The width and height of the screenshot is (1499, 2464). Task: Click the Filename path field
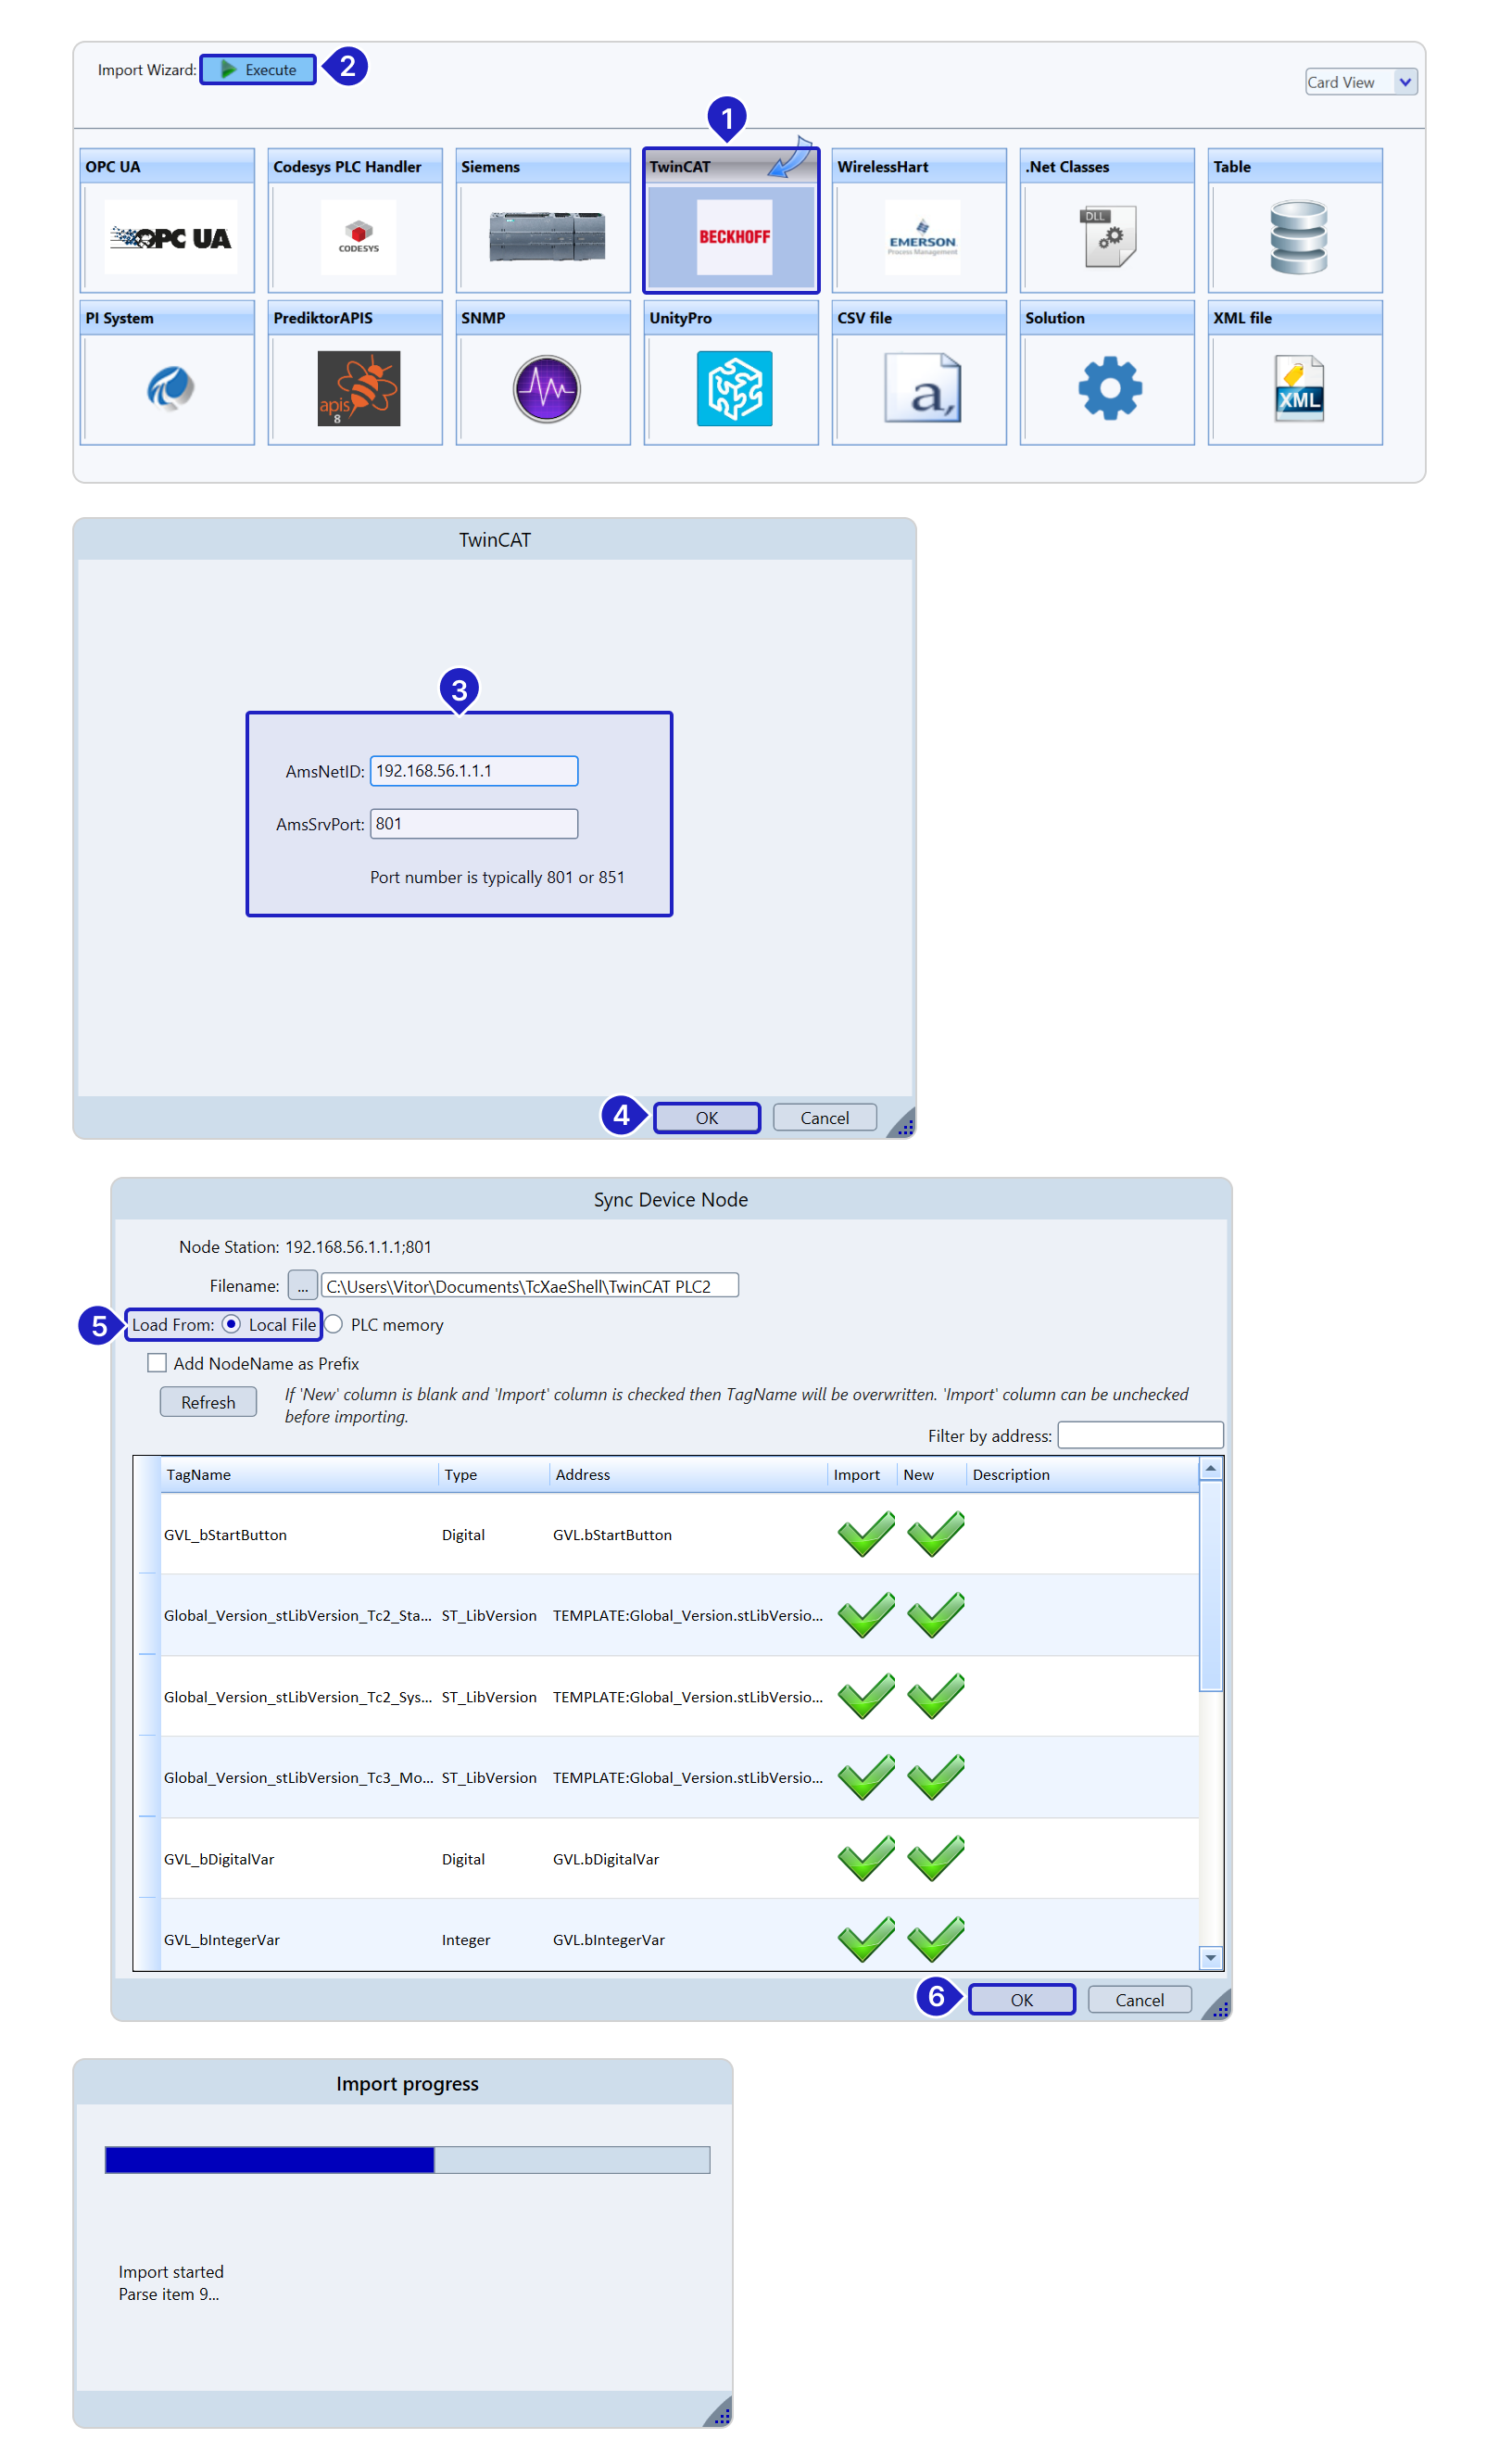click(x=530, y=1286)
